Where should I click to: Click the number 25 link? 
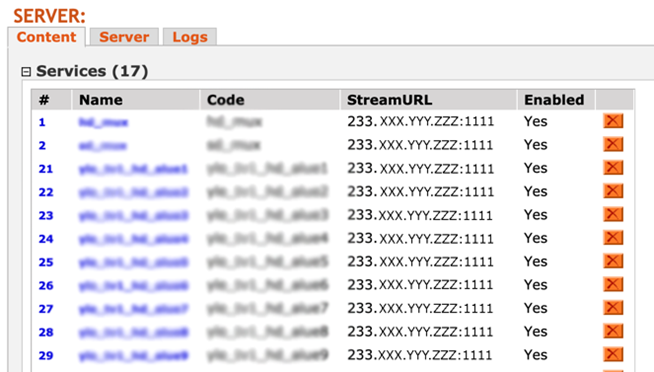46,262
